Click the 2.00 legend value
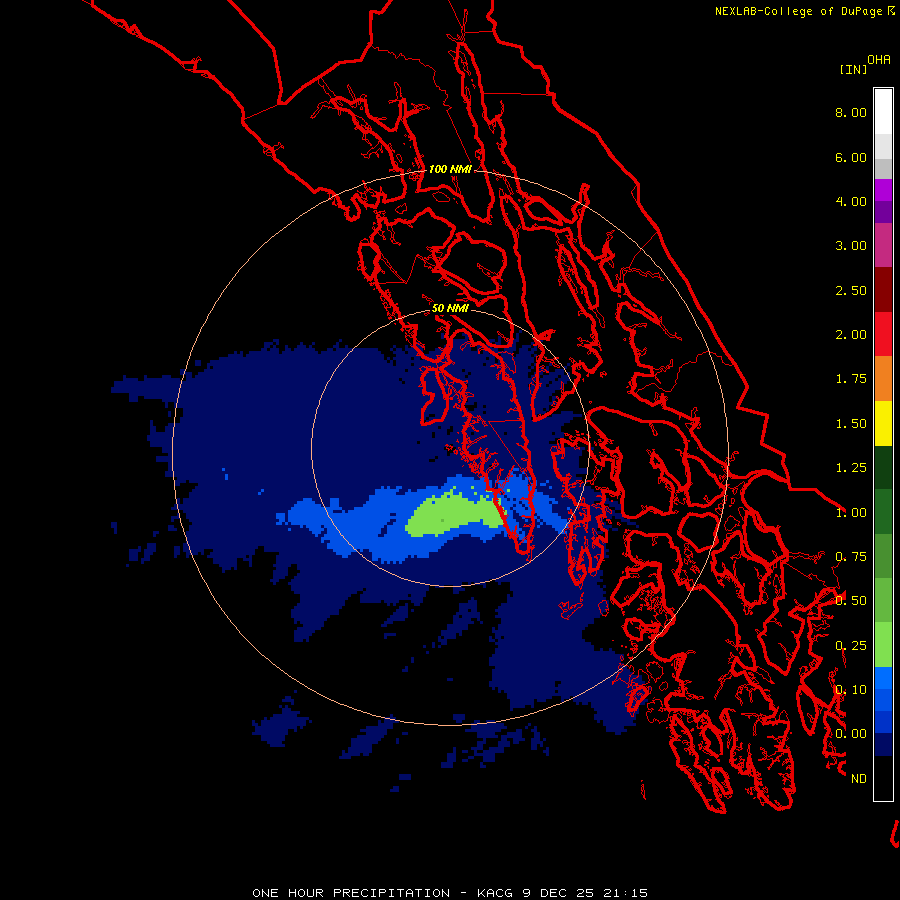The height and width of the screenshot is (900, 900). point(851,335)
